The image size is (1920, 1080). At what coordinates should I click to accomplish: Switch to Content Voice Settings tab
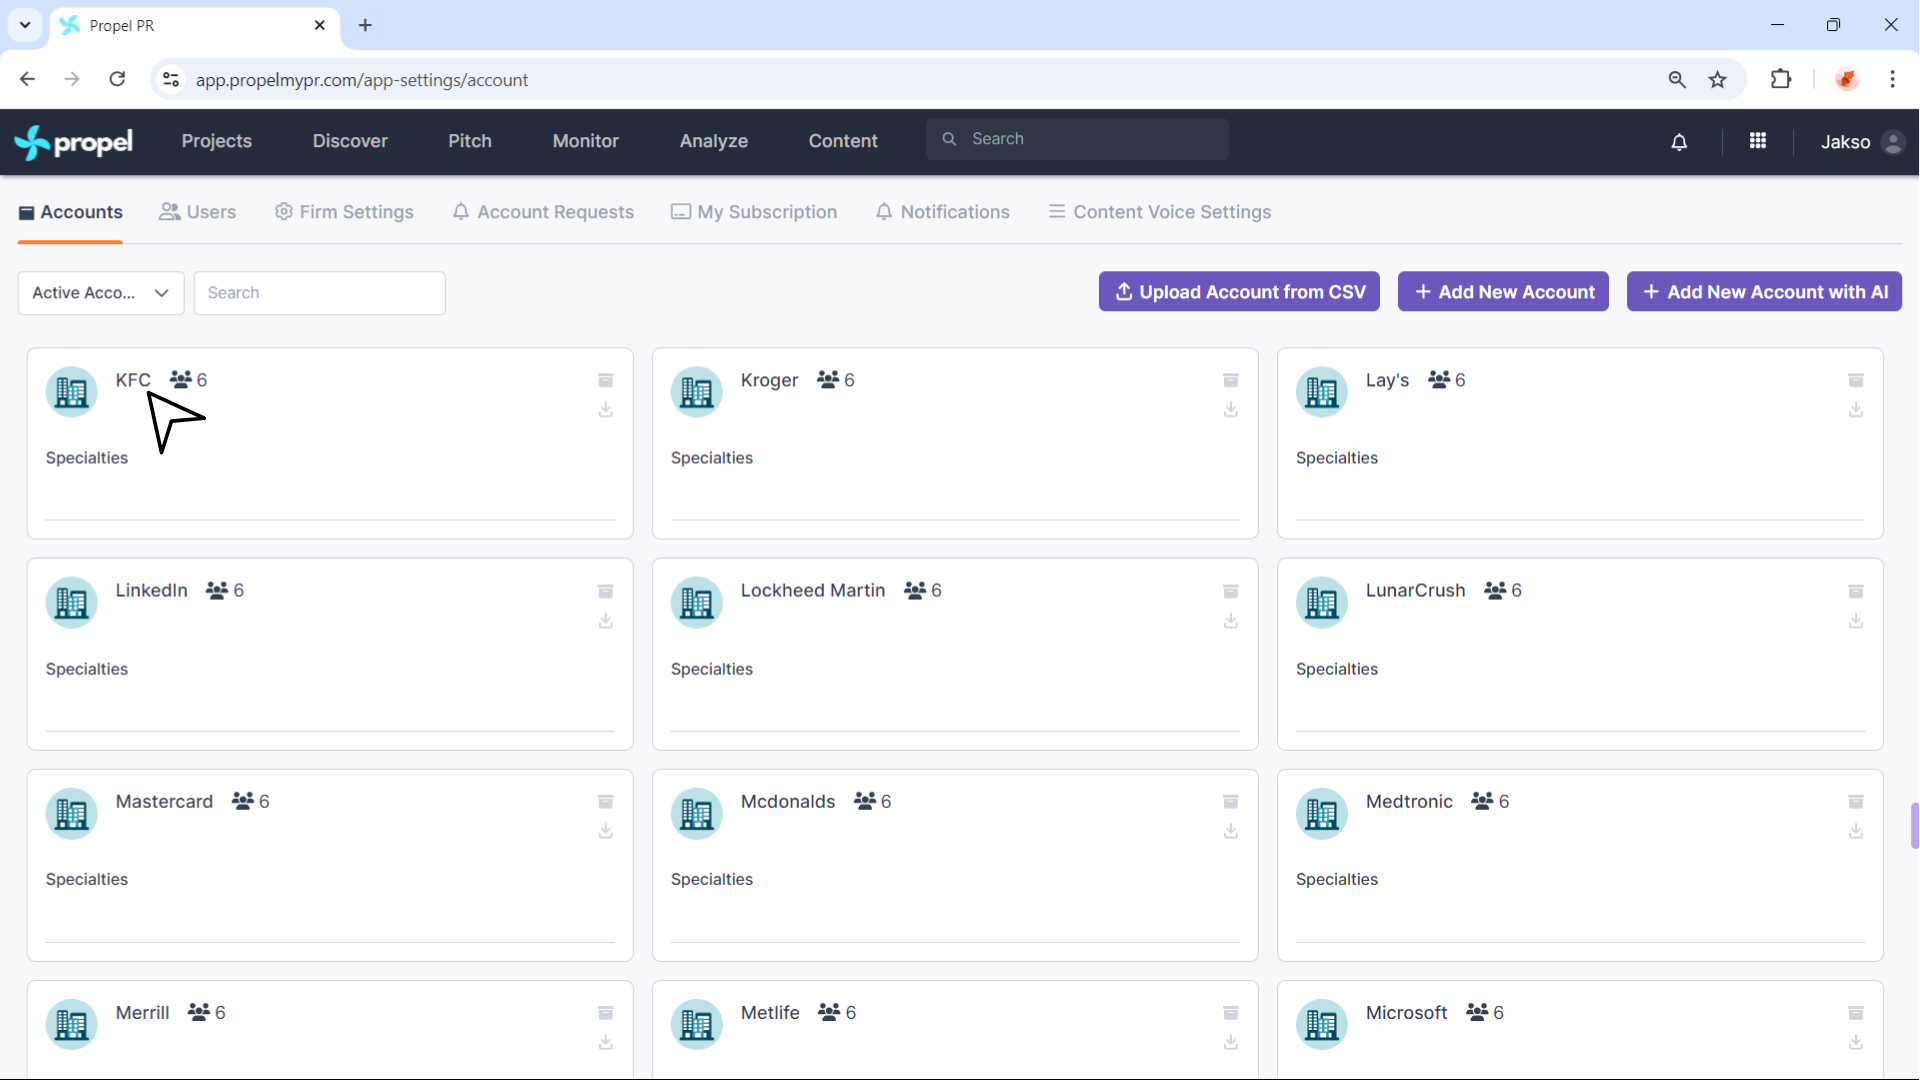pos(1160,212)
